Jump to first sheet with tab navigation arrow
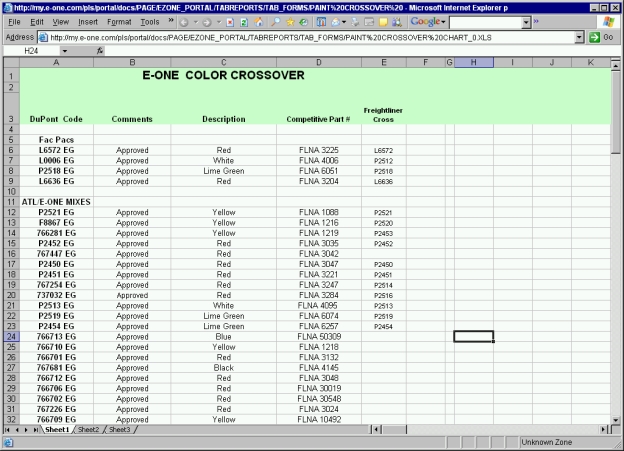This screenshot has height=451, width=624. point(7,430)
